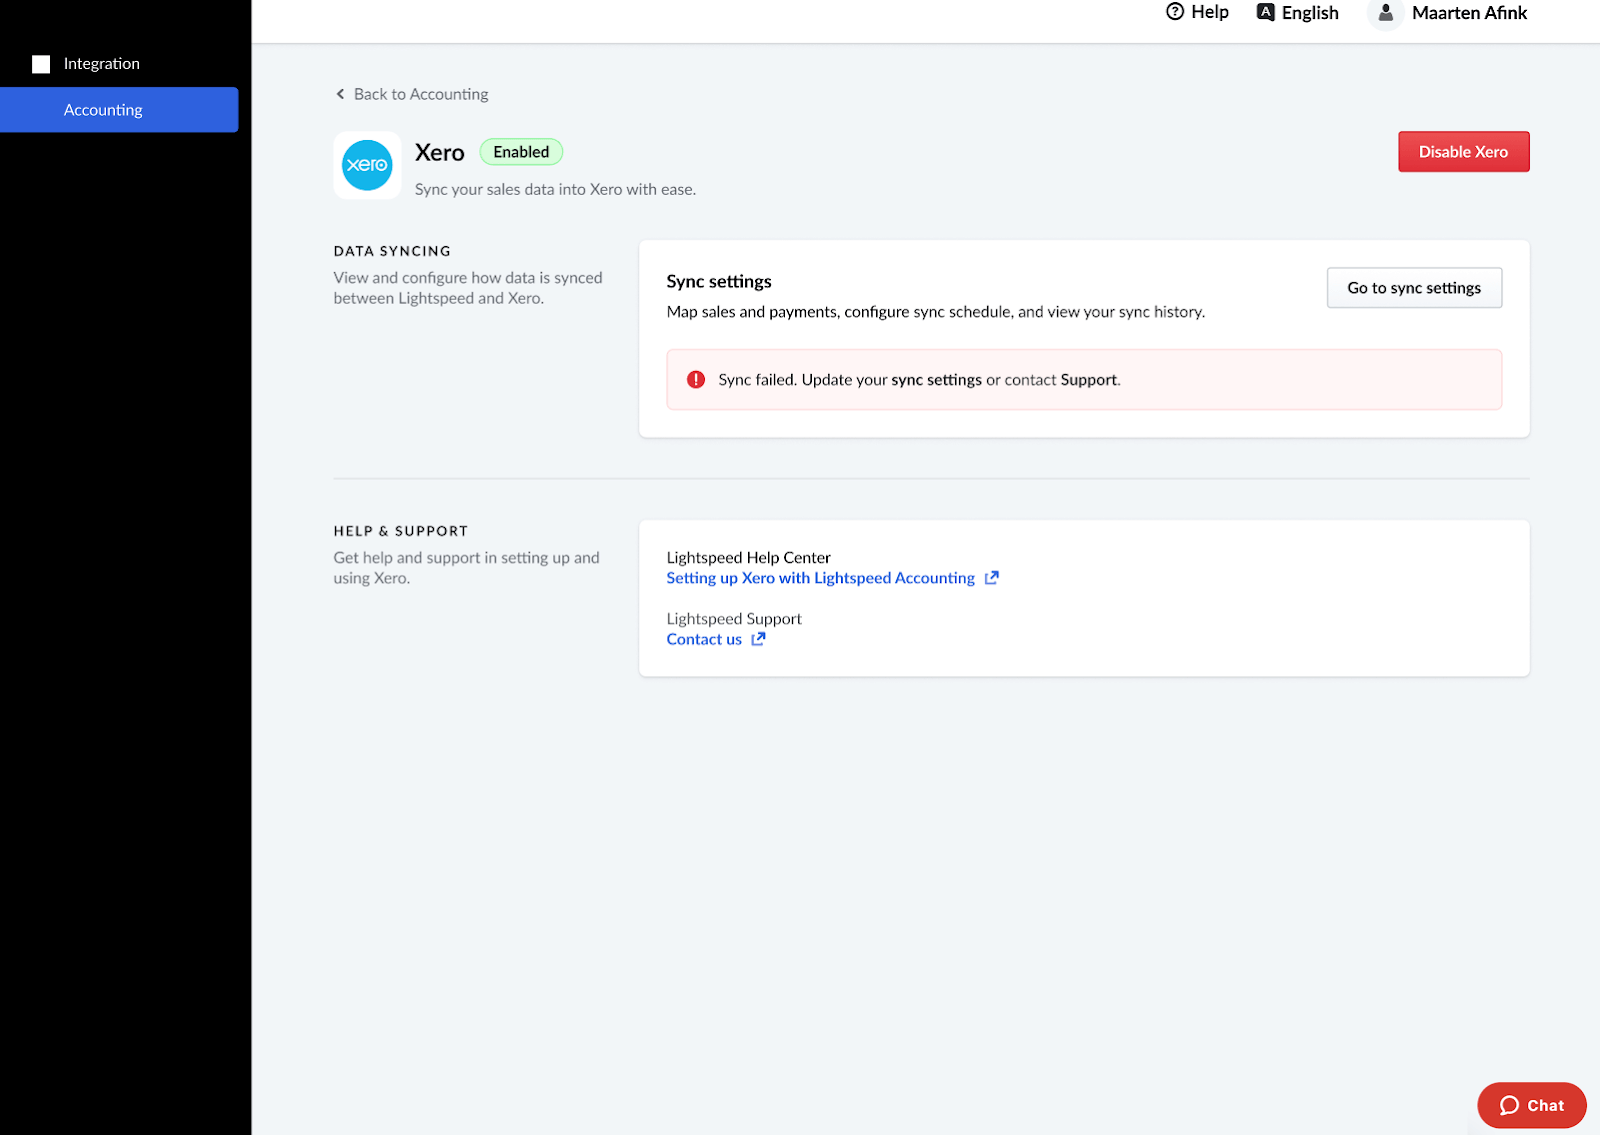
Task: Disable the Xero integration
Action: pos(1463,151)
